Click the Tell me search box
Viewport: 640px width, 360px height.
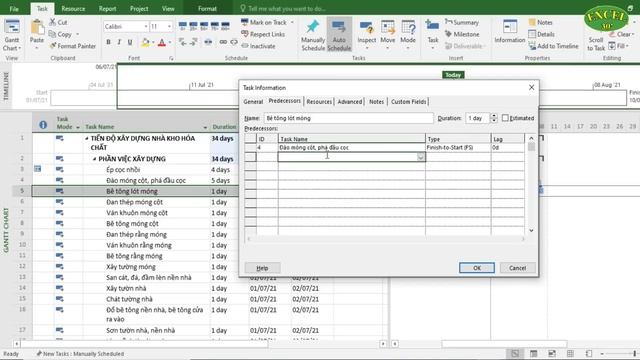(286, 9)
